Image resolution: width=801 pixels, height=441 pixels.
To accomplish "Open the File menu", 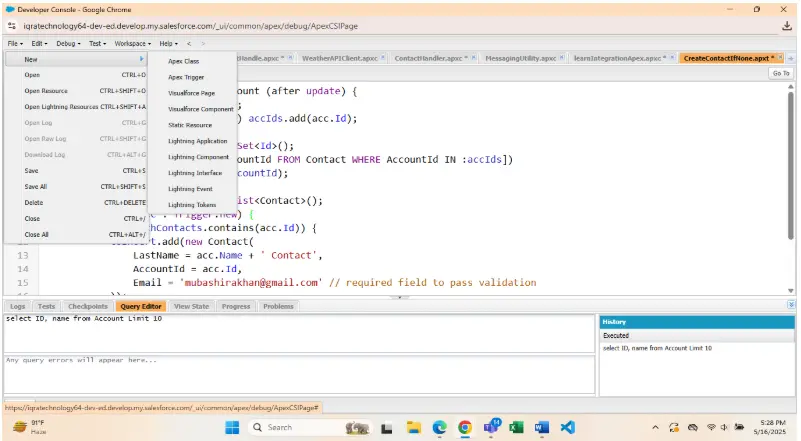I will point(15,43).
